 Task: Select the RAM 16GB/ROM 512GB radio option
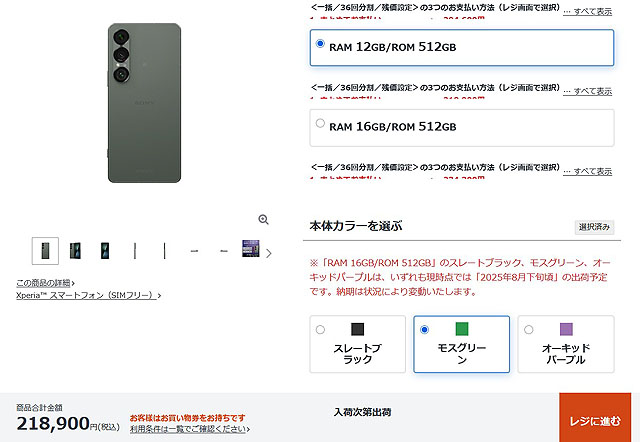pyautogui.click(x=320, y=123)
